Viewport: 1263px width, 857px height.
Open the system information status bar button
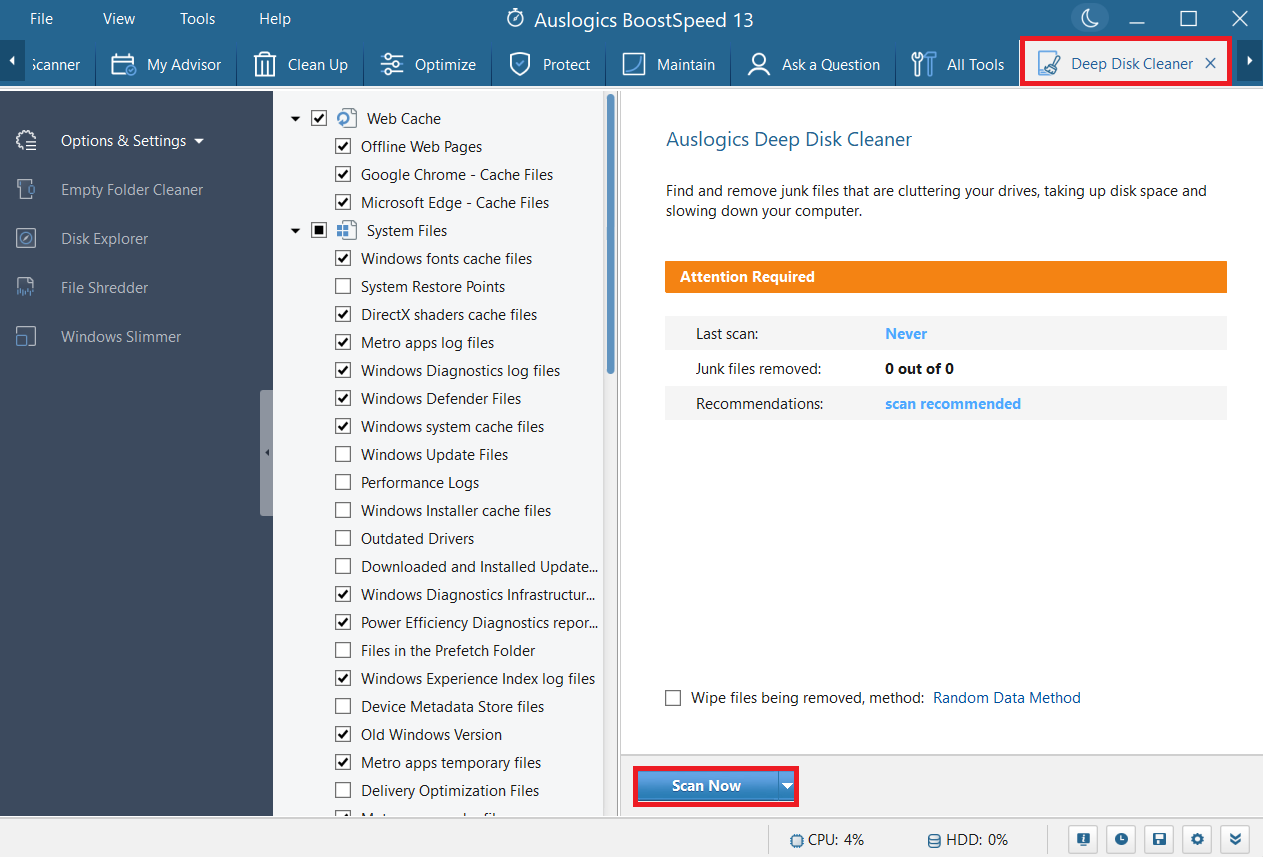pyautogui.click(x=1083, y=839)
